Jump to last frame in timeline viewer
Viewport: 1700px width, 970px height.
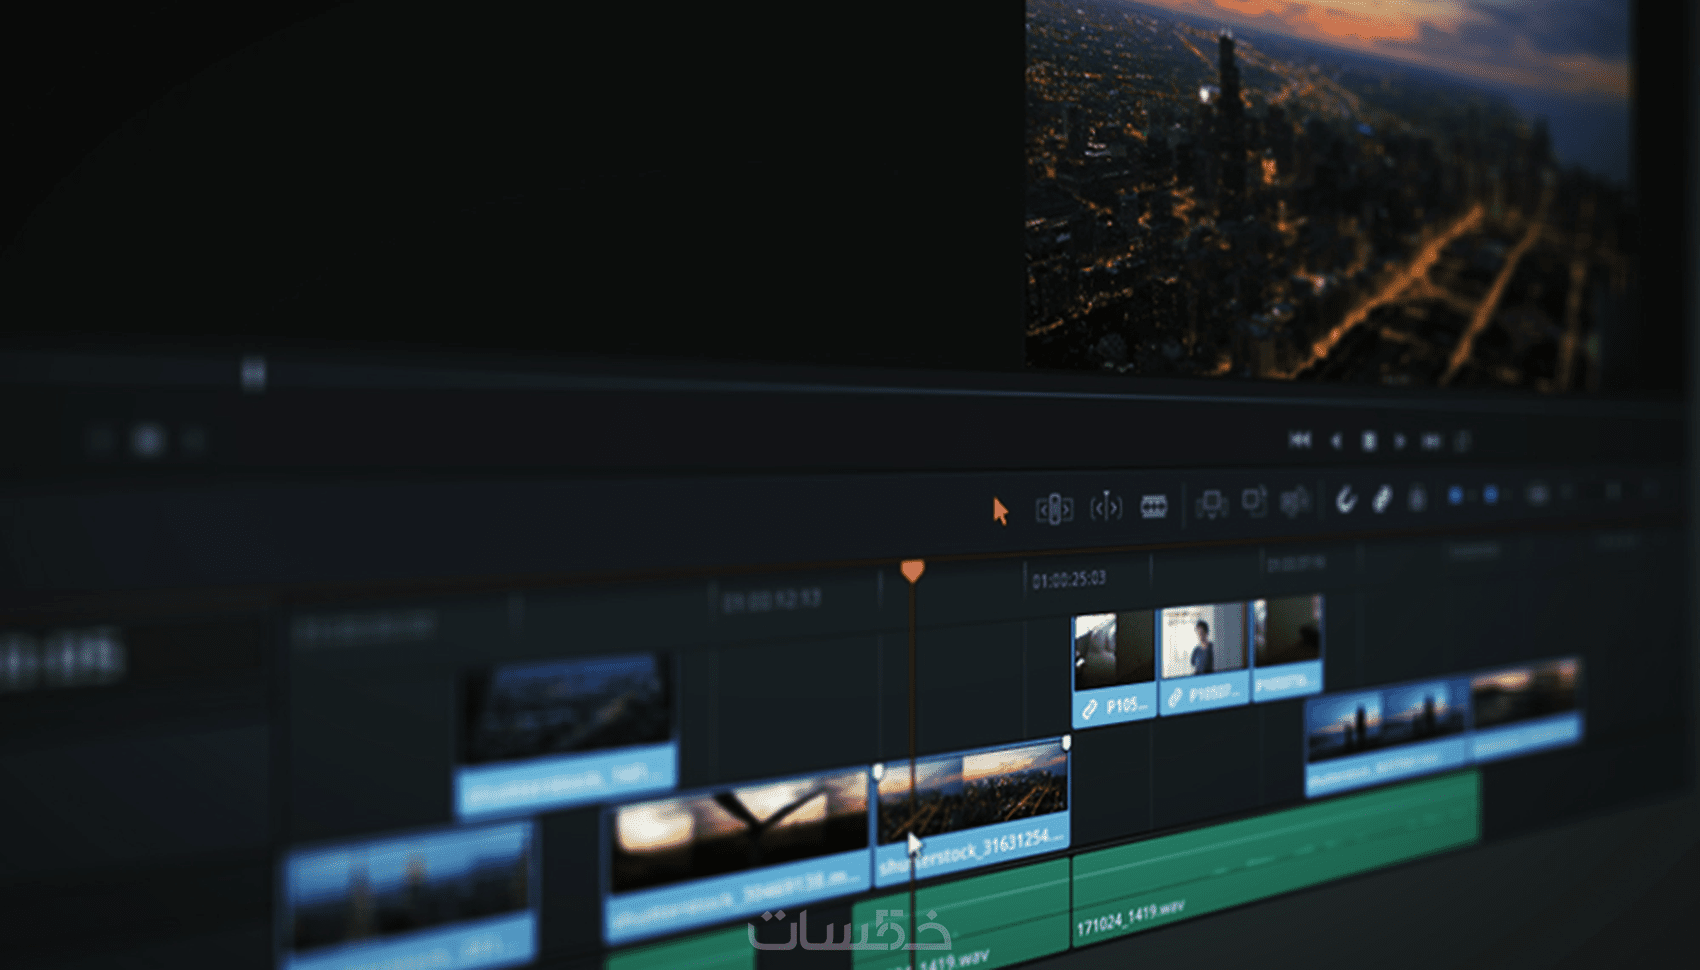click(x=1432, y=441)
